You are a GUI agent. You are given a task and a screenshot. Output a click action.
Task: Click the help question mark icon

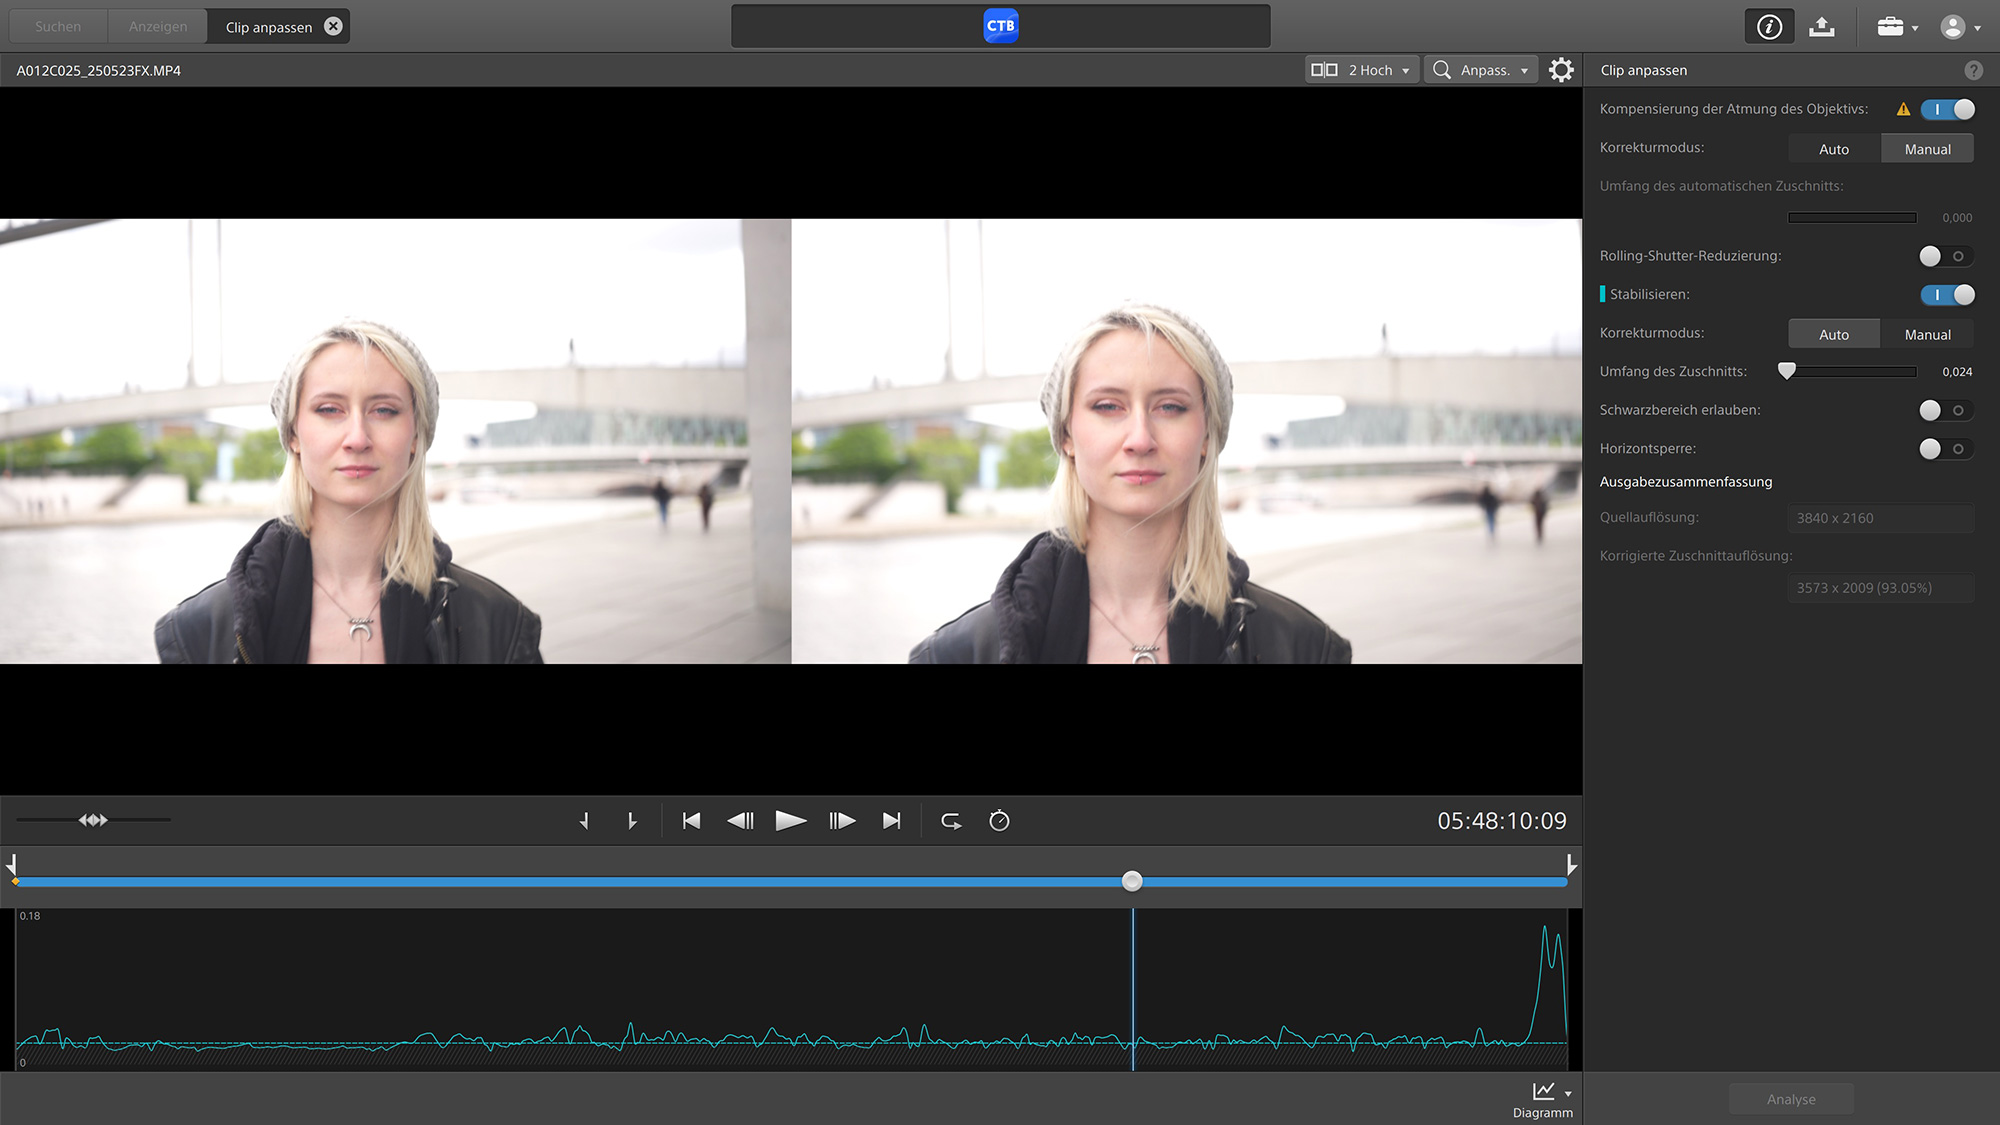pos(1973,70)
